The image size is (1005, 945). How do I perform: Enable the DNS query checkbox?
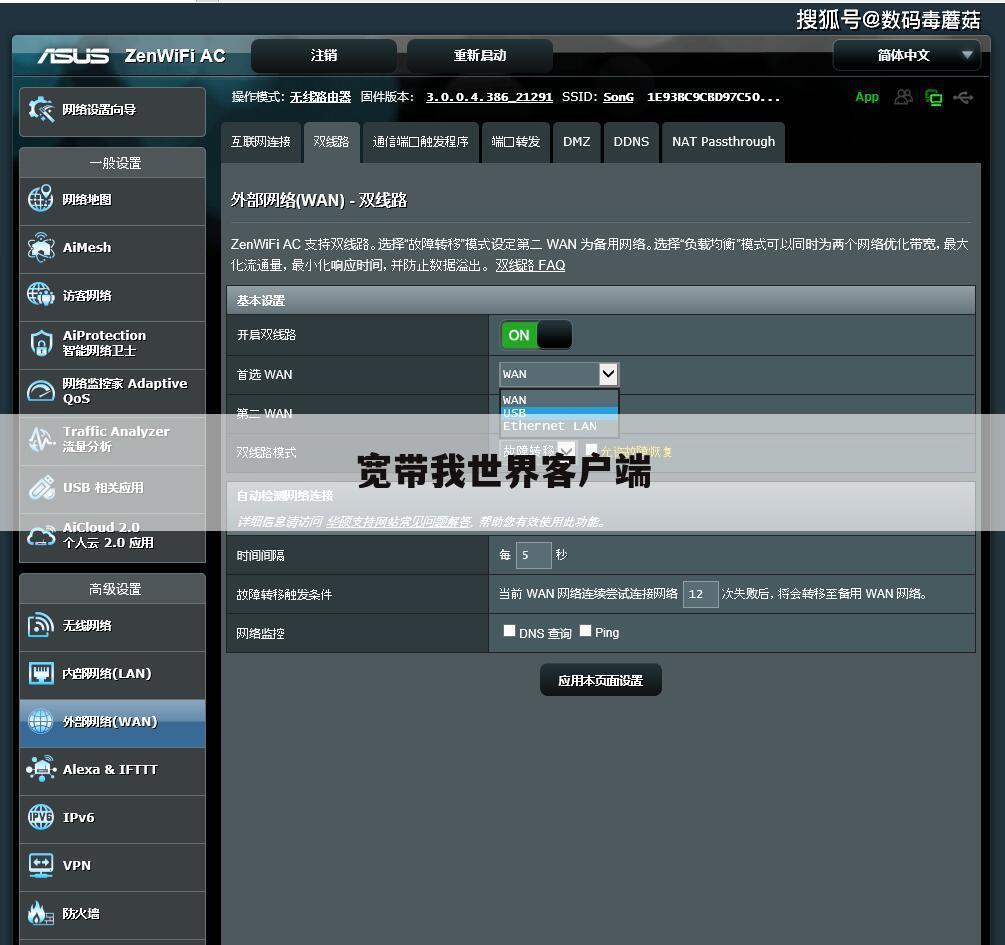pyautogui.click(x=510, y=631)
